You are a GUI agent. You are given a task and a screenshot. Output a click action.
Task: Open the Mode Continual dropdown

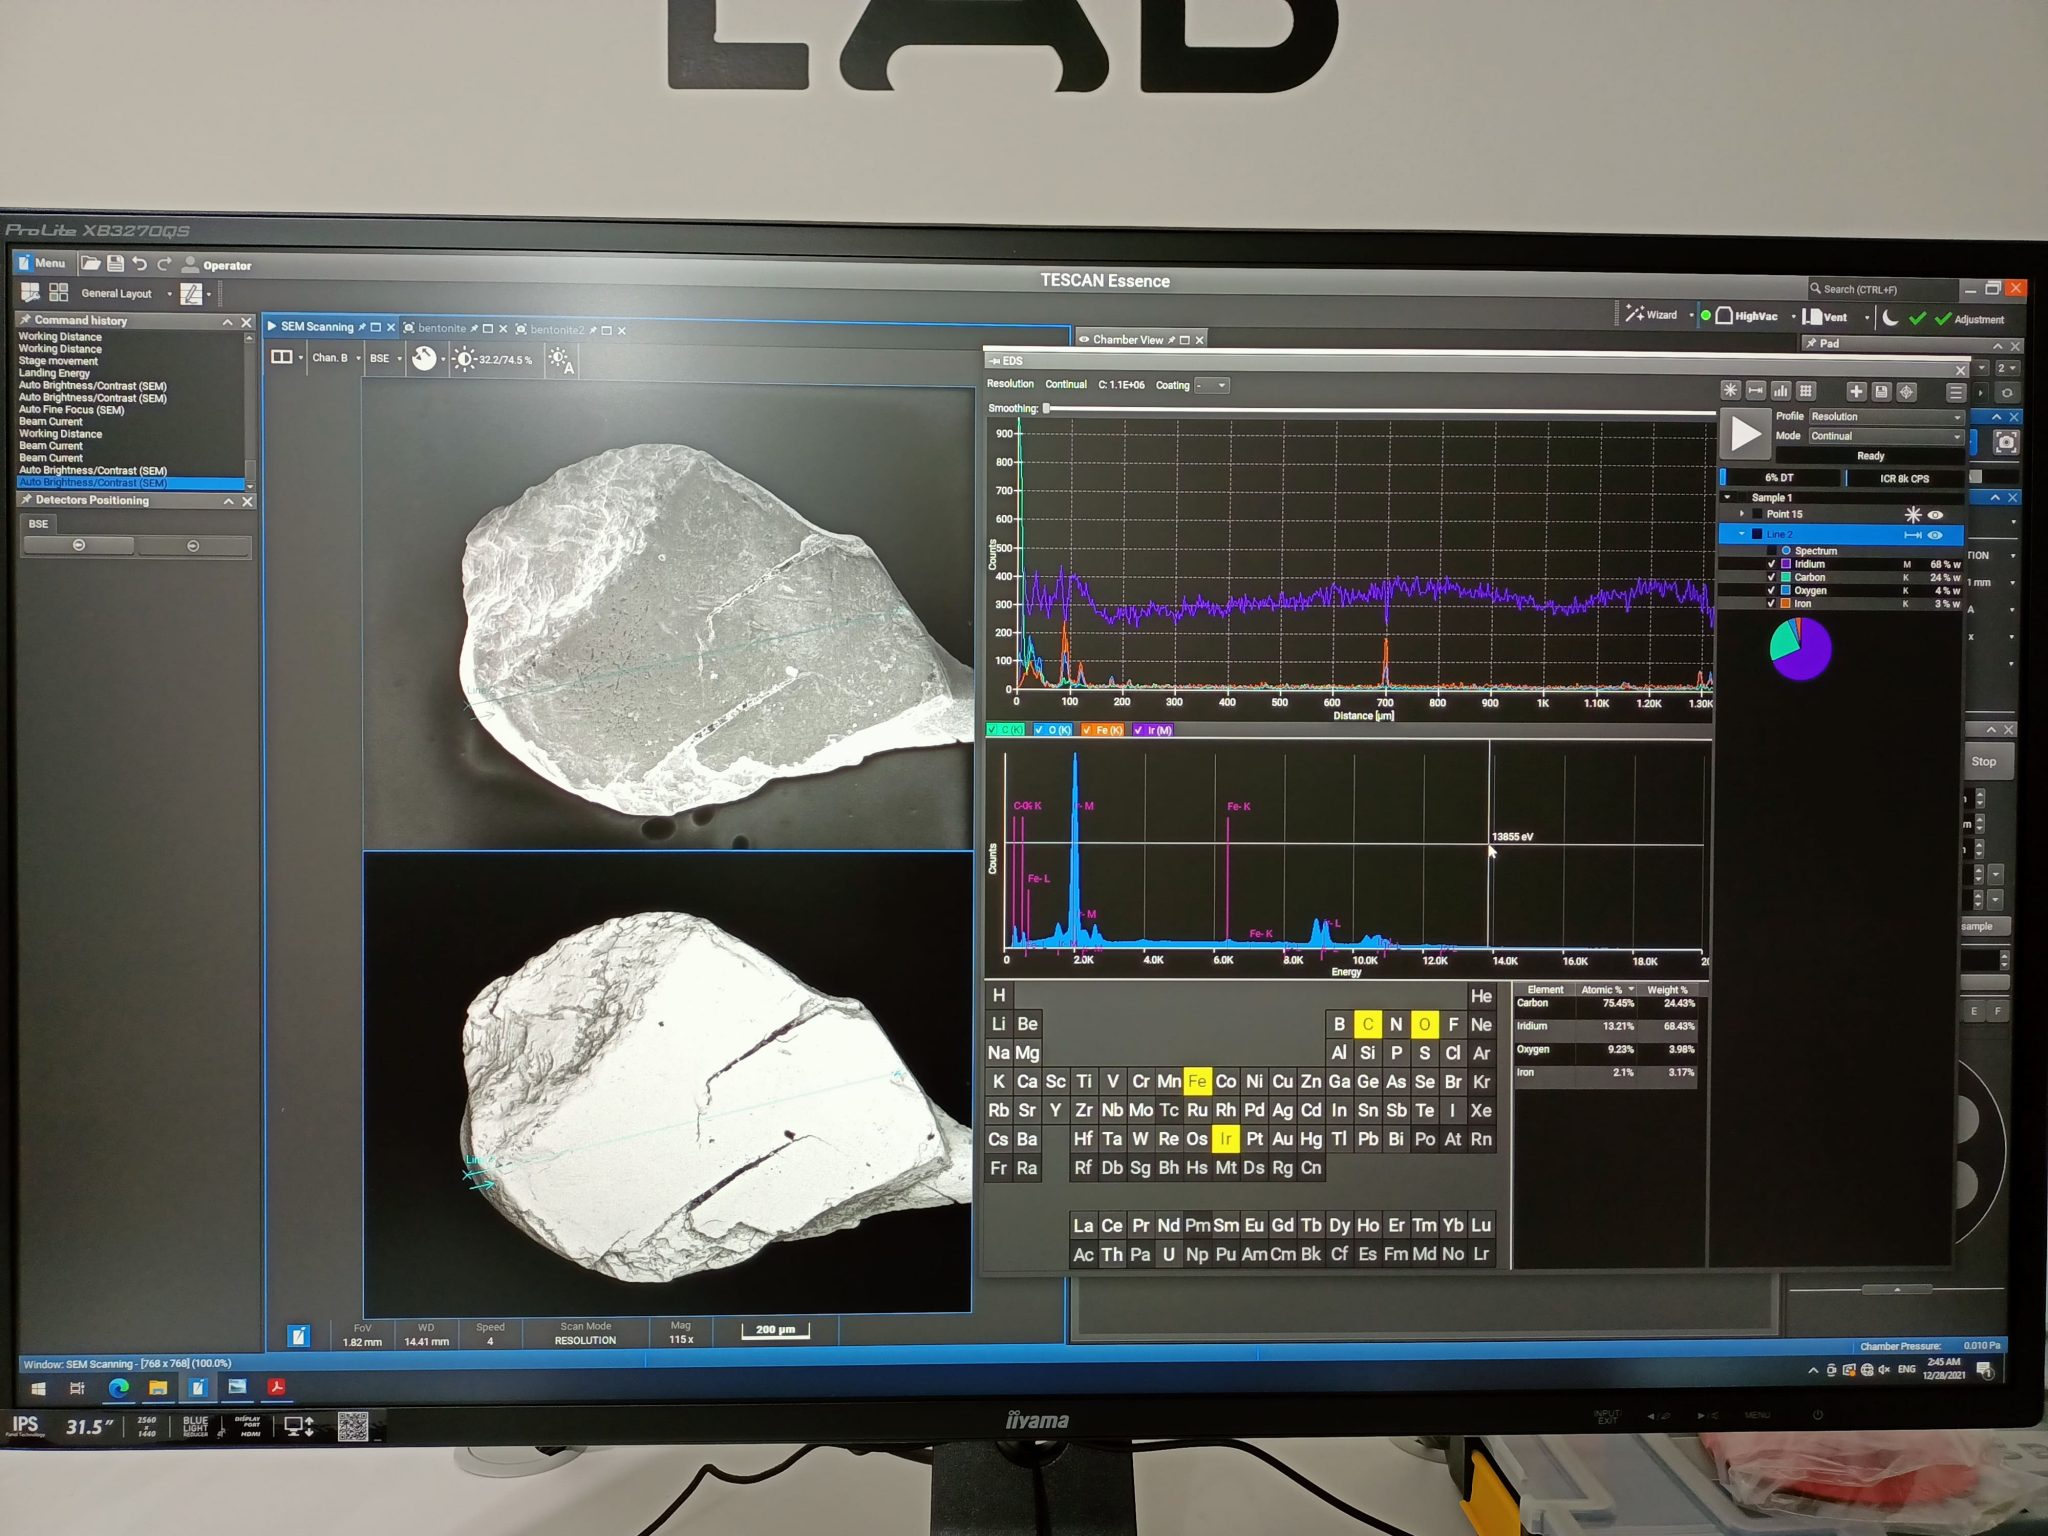click(1885, 436)
